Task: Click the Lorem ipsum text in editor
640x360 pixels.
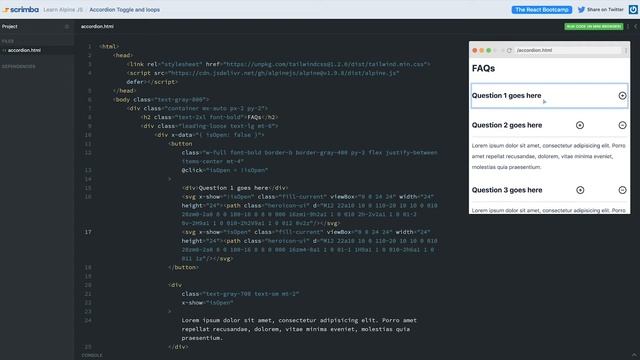Action: click(299, 329)
